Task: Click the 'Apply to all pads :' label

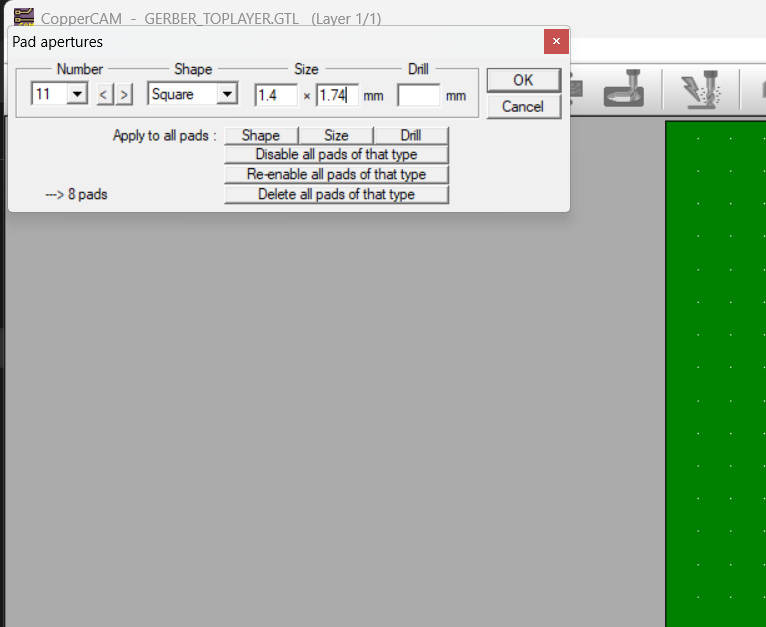Action: point(165,135)
